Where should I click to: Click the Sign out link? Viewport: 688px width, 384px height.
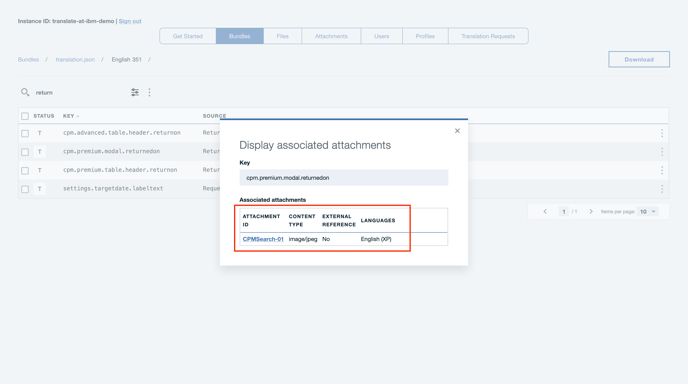click(x=130, y=21)
